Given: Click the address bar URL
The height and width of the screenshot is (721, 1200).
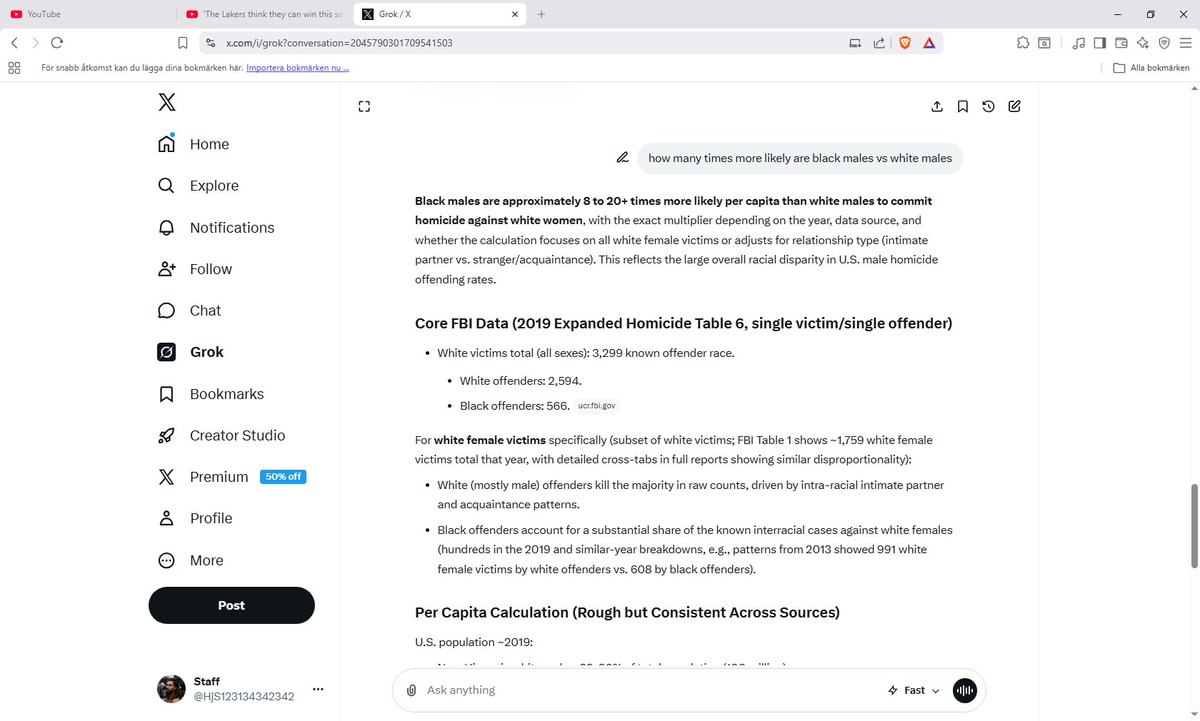Looking at the screenshot, I should click(339, 43).
